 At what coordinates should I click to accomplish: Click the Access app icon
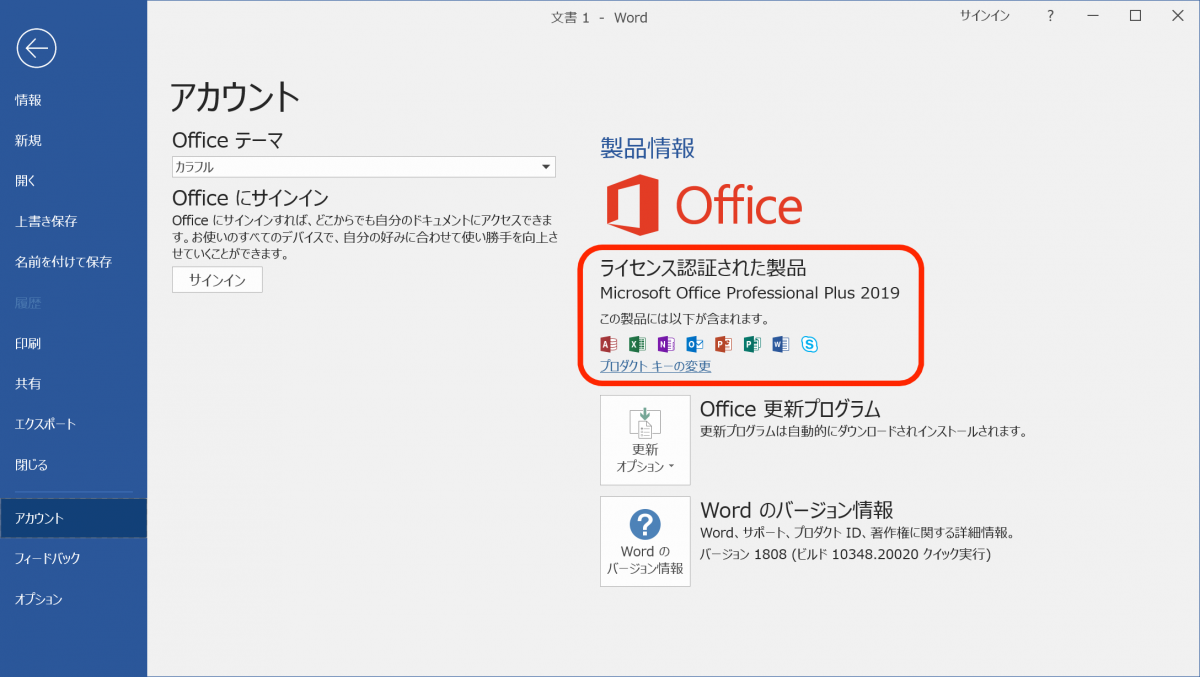(x=608, y=344)
